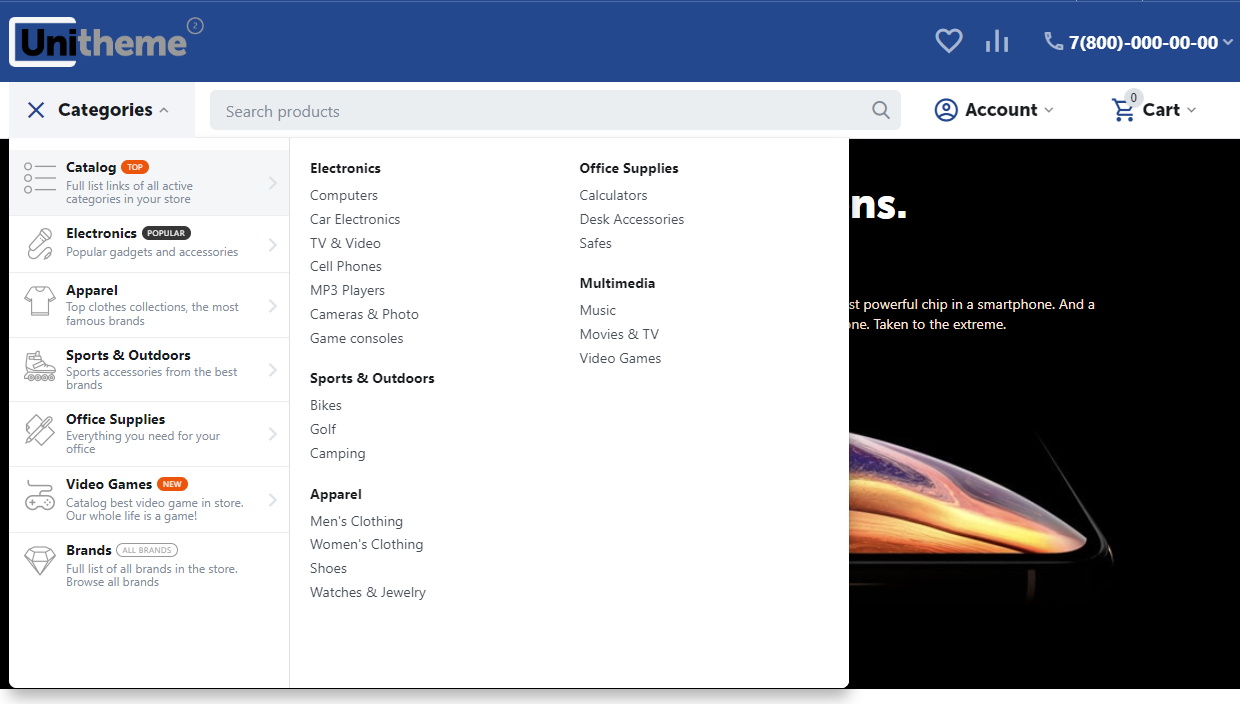The image size is (1240, 704).
Task: Expand Sports & Outdoors row chevron
Action: (x=273, y=370)
